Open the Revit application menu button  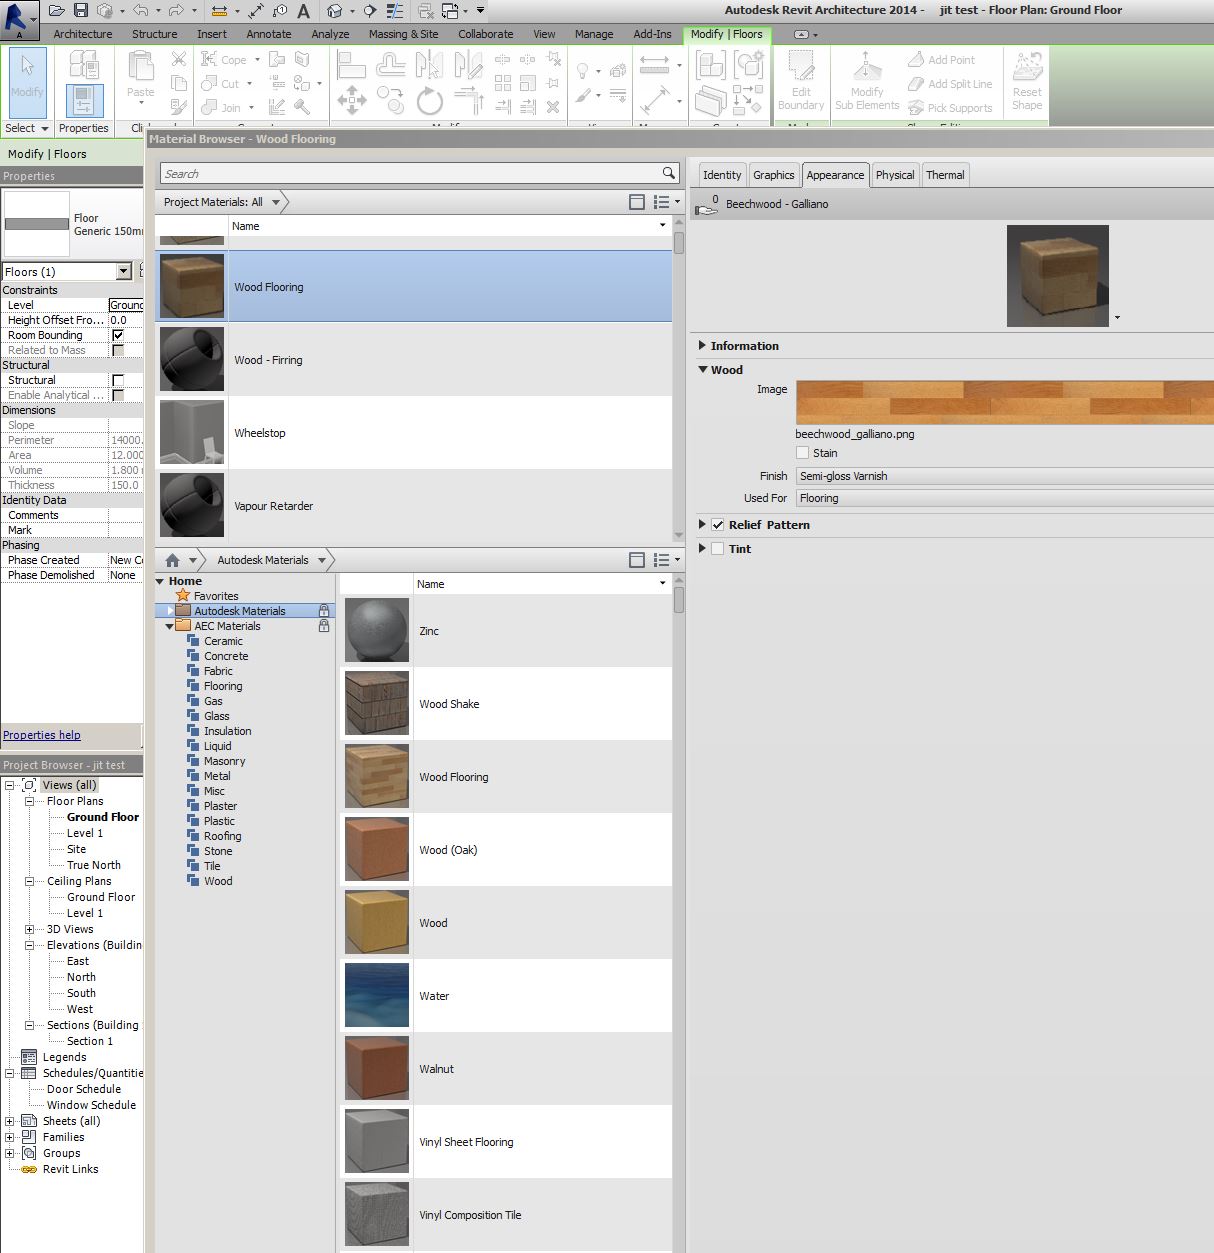point(19,19)
